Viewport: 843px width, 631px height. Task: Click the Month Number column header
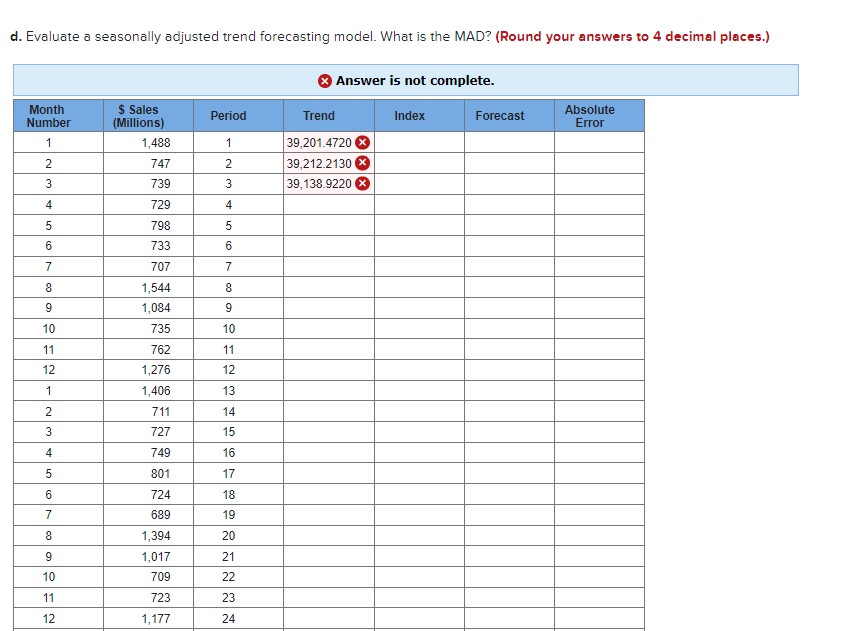click(x=58, y=116)
